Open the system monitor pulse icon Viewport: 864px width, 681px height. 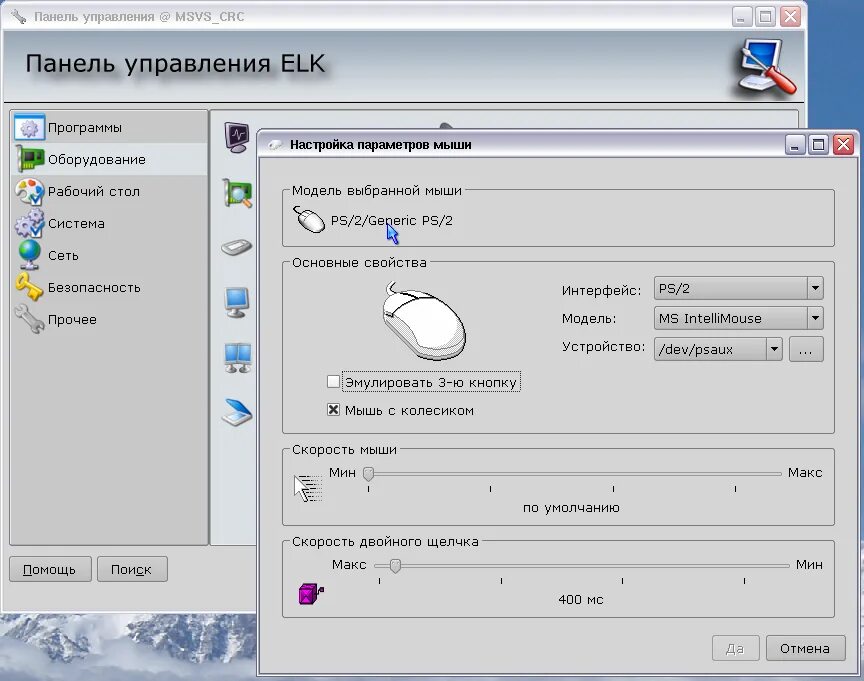(x=237, y=137)
